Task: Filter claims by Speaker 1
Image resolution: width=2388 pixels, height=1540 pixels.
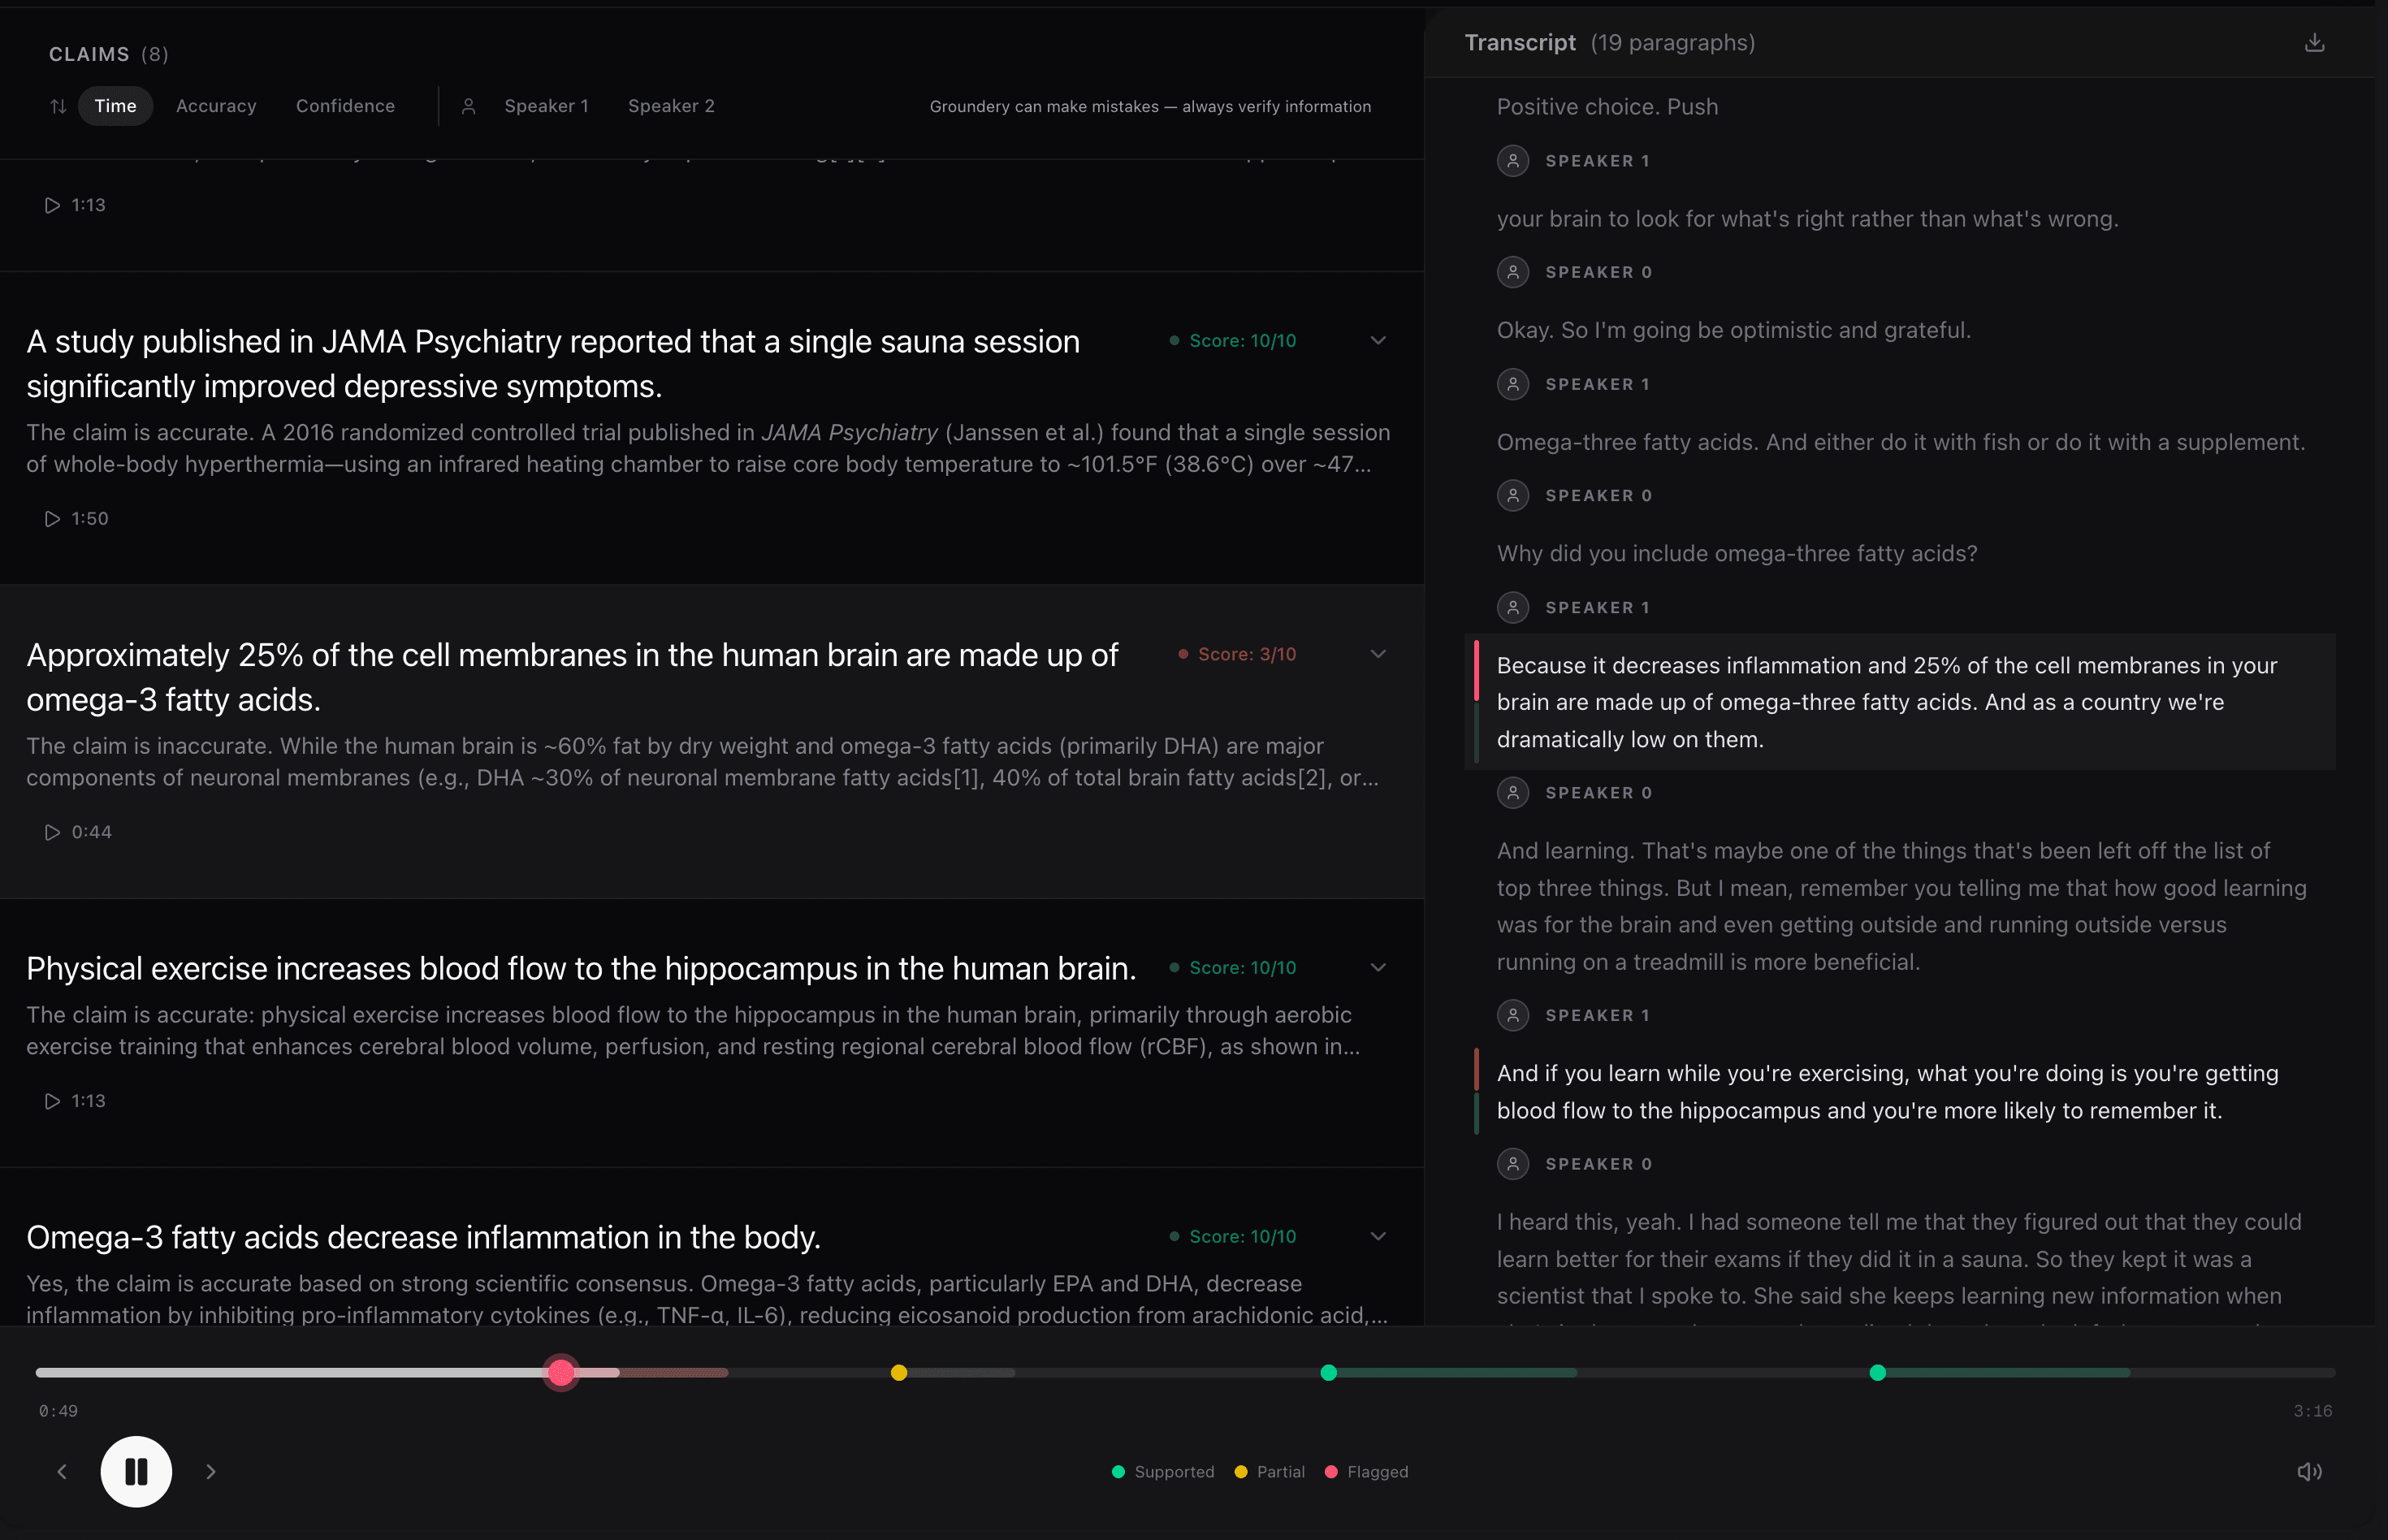Action: [546, 106]
